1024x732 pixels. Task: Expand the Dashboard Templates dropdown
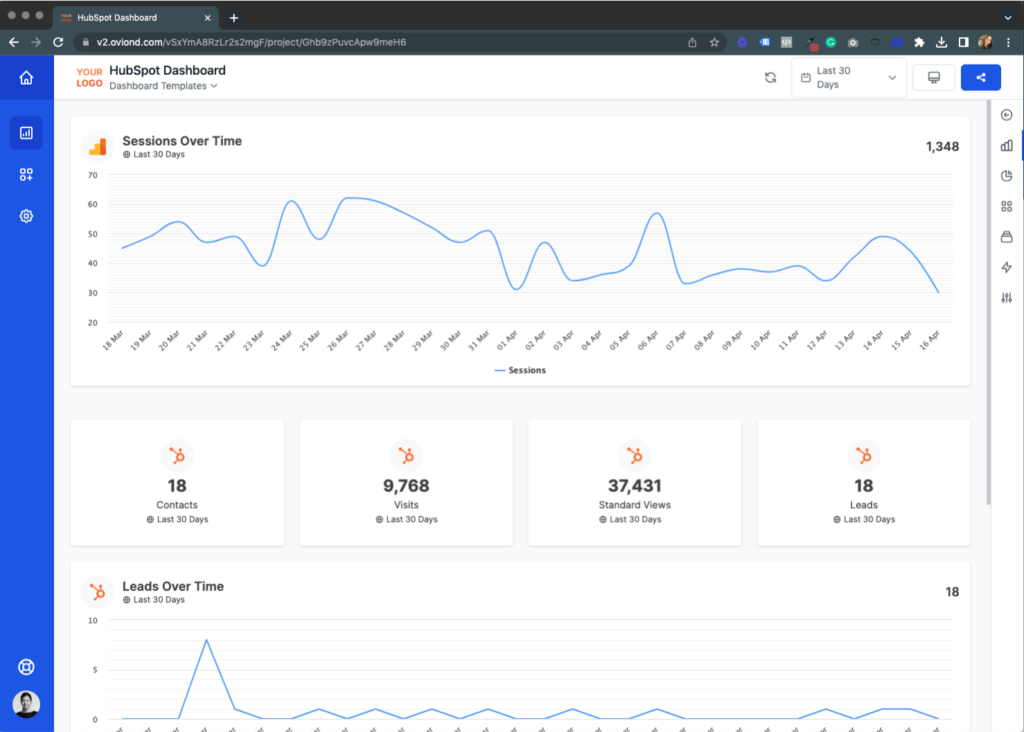163,86
